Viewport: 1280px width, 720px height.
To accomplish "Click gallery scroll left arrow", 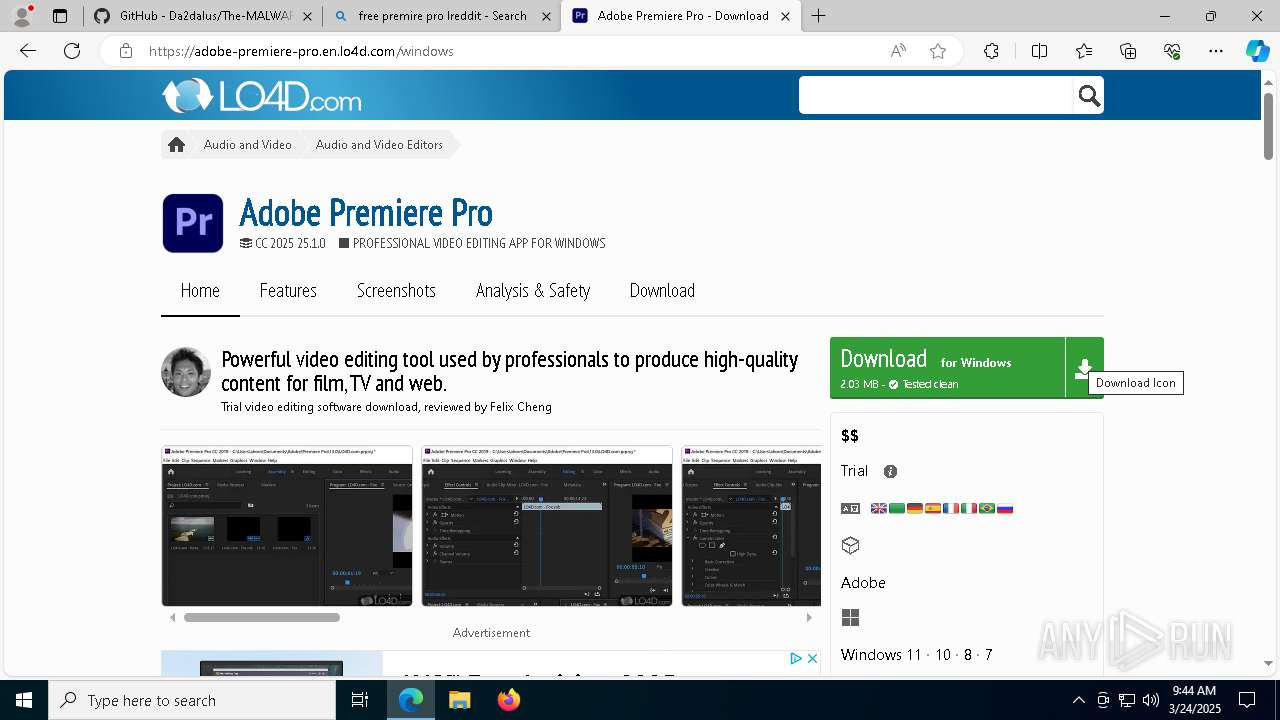I will [172, 618].
